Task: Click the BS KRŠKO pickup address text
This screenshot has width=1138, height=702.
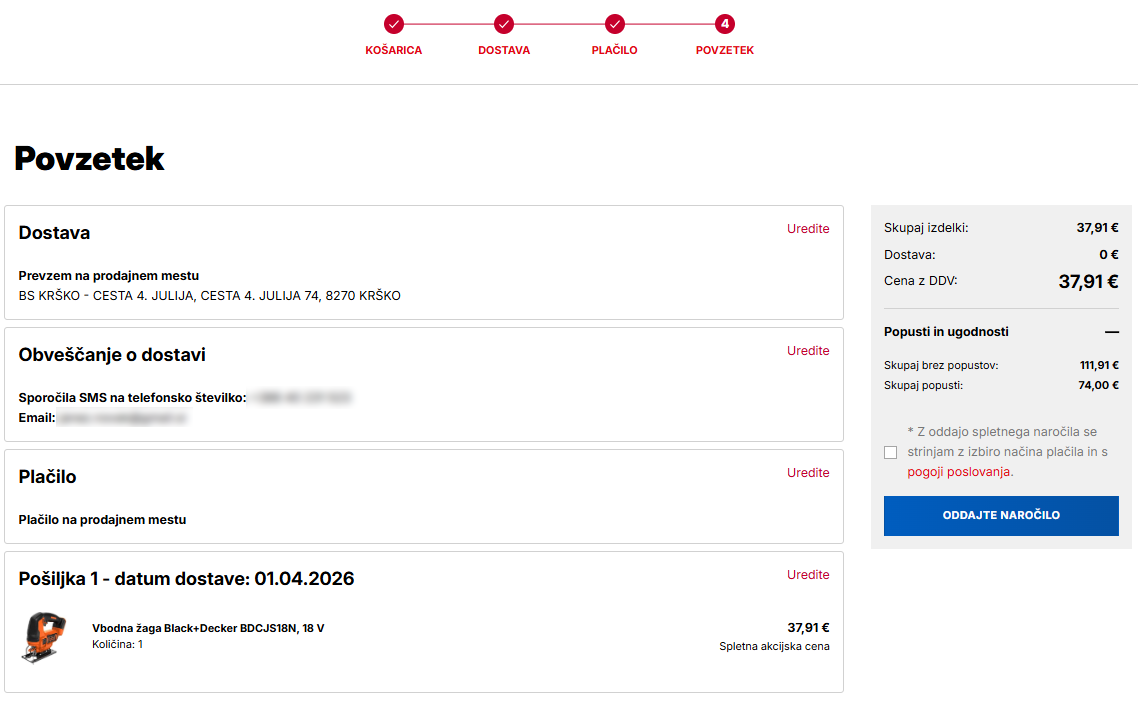Action: click(x=210, y=296)
